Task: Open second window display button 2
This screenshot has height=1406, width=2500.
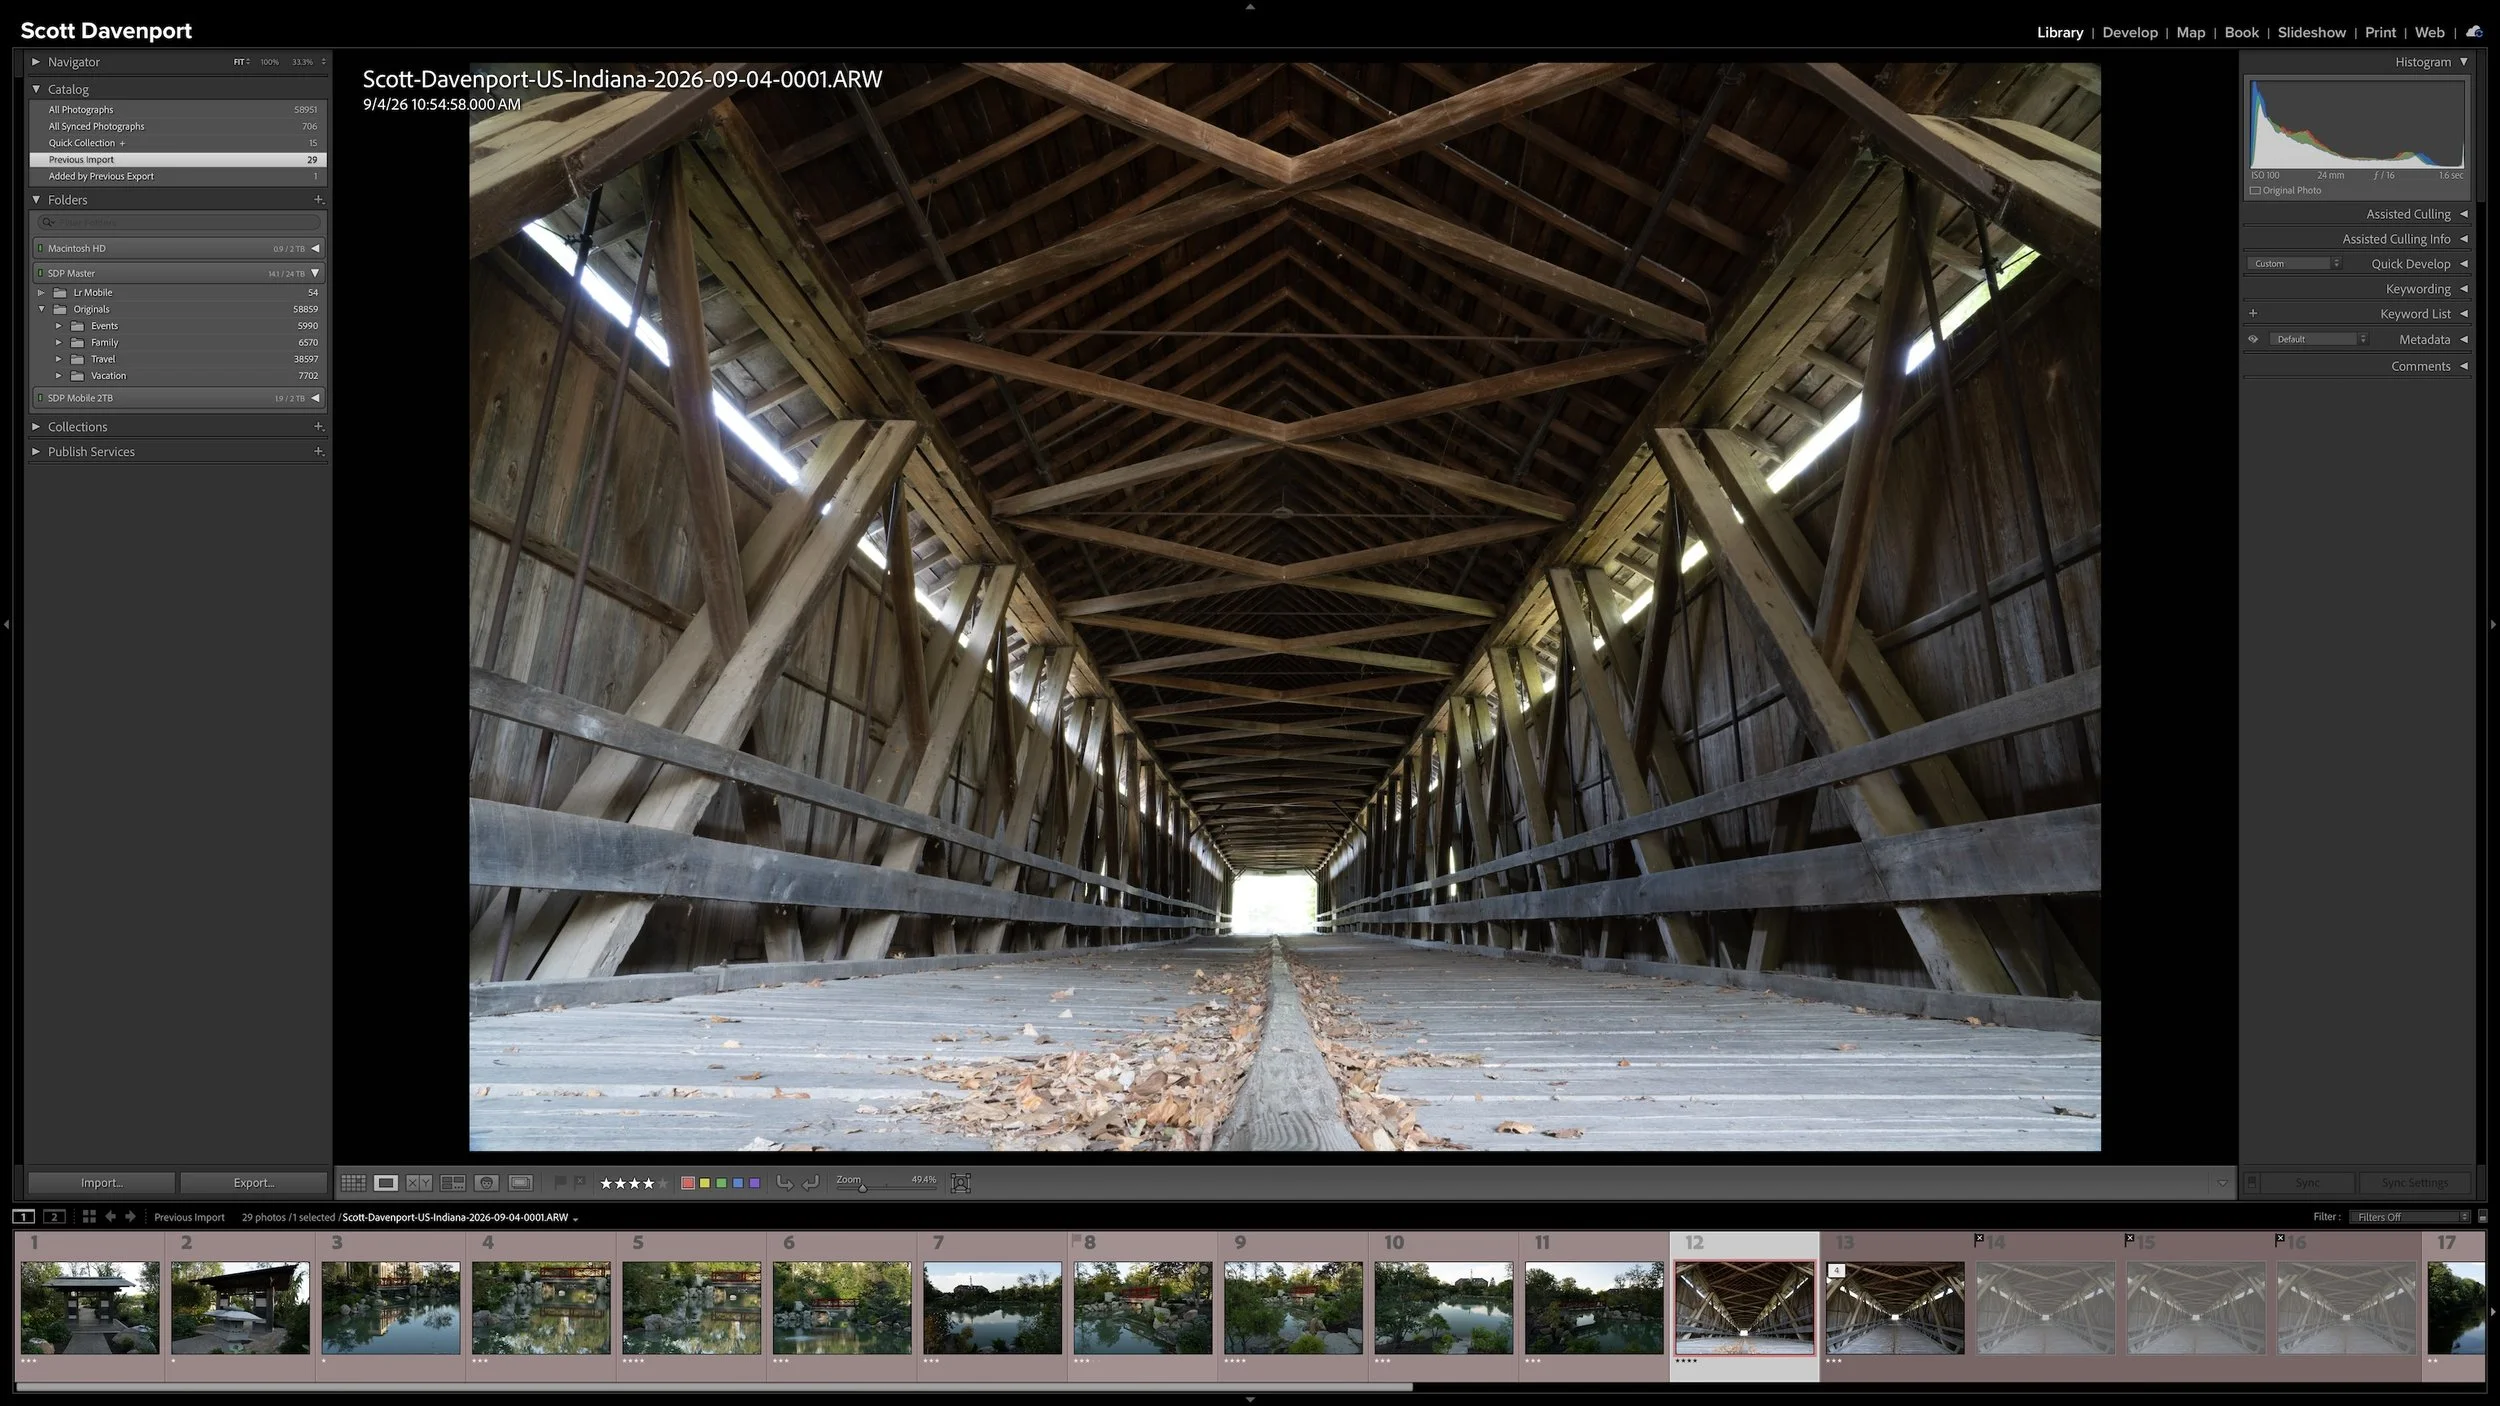Action: click(x=55, y=1217)
